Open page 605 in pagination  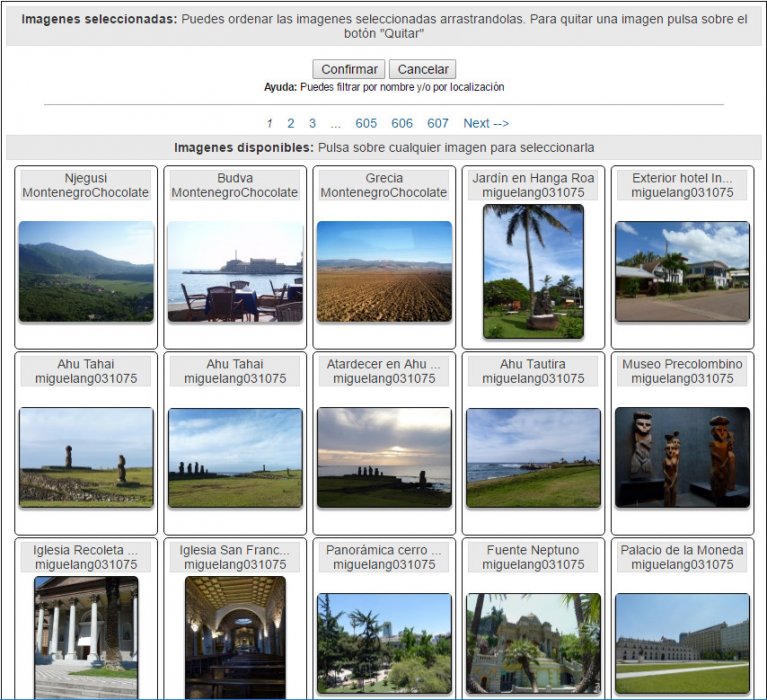(x=366, y=123)
